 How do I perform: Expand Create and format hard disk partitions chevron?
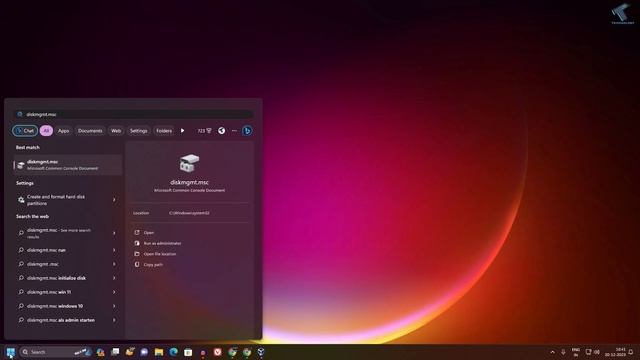[114, 200]
